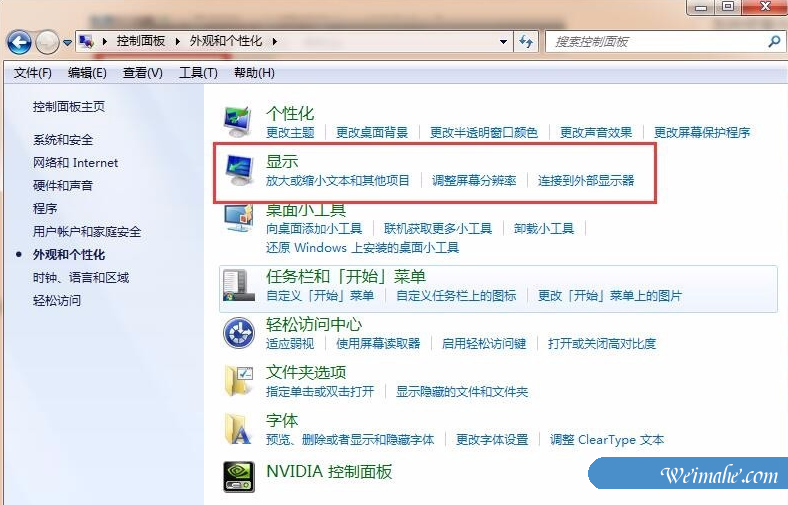This screenshot has width=788, height=505.
Task: Click 显示隐藏的文件和文件夹 link
Action: coord(462,391)
